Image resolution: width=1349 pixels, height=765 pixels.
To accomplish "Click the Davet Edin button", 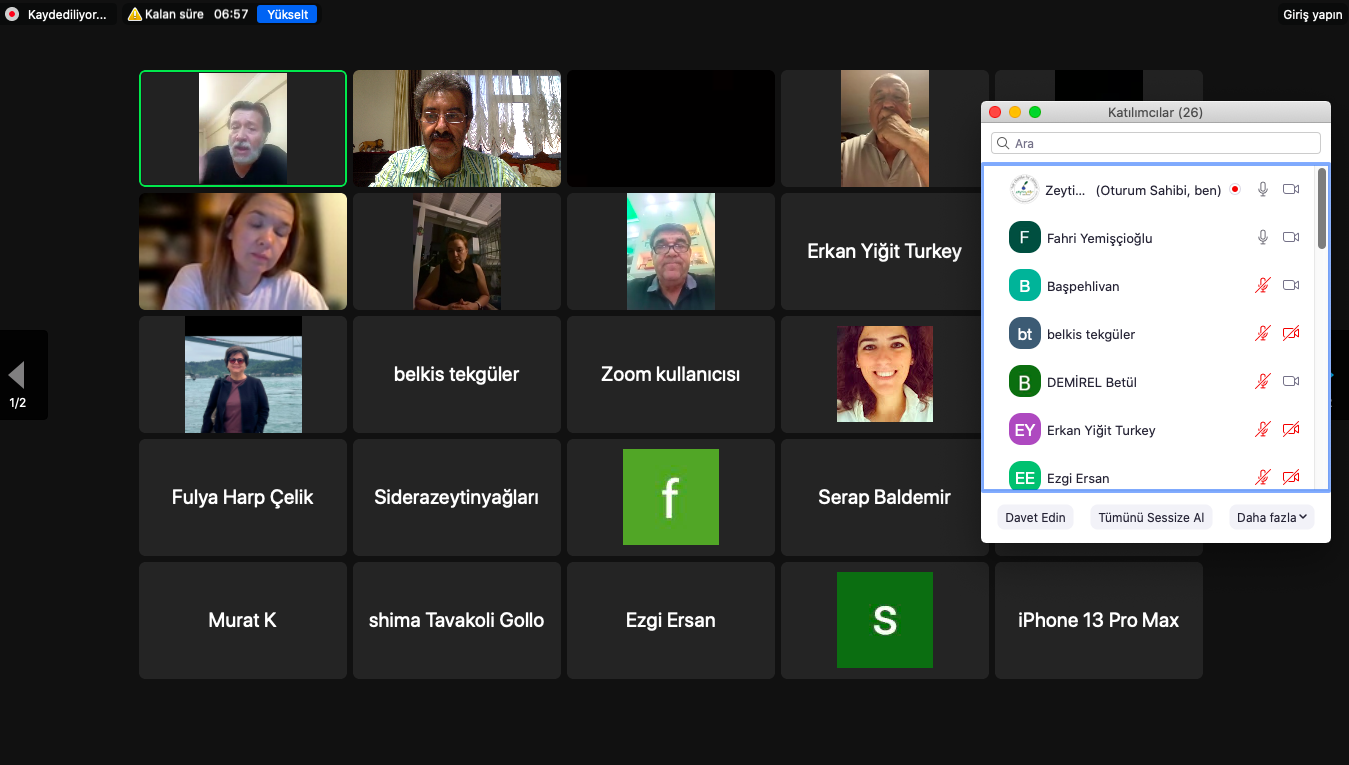I will tap(1035, 517).
